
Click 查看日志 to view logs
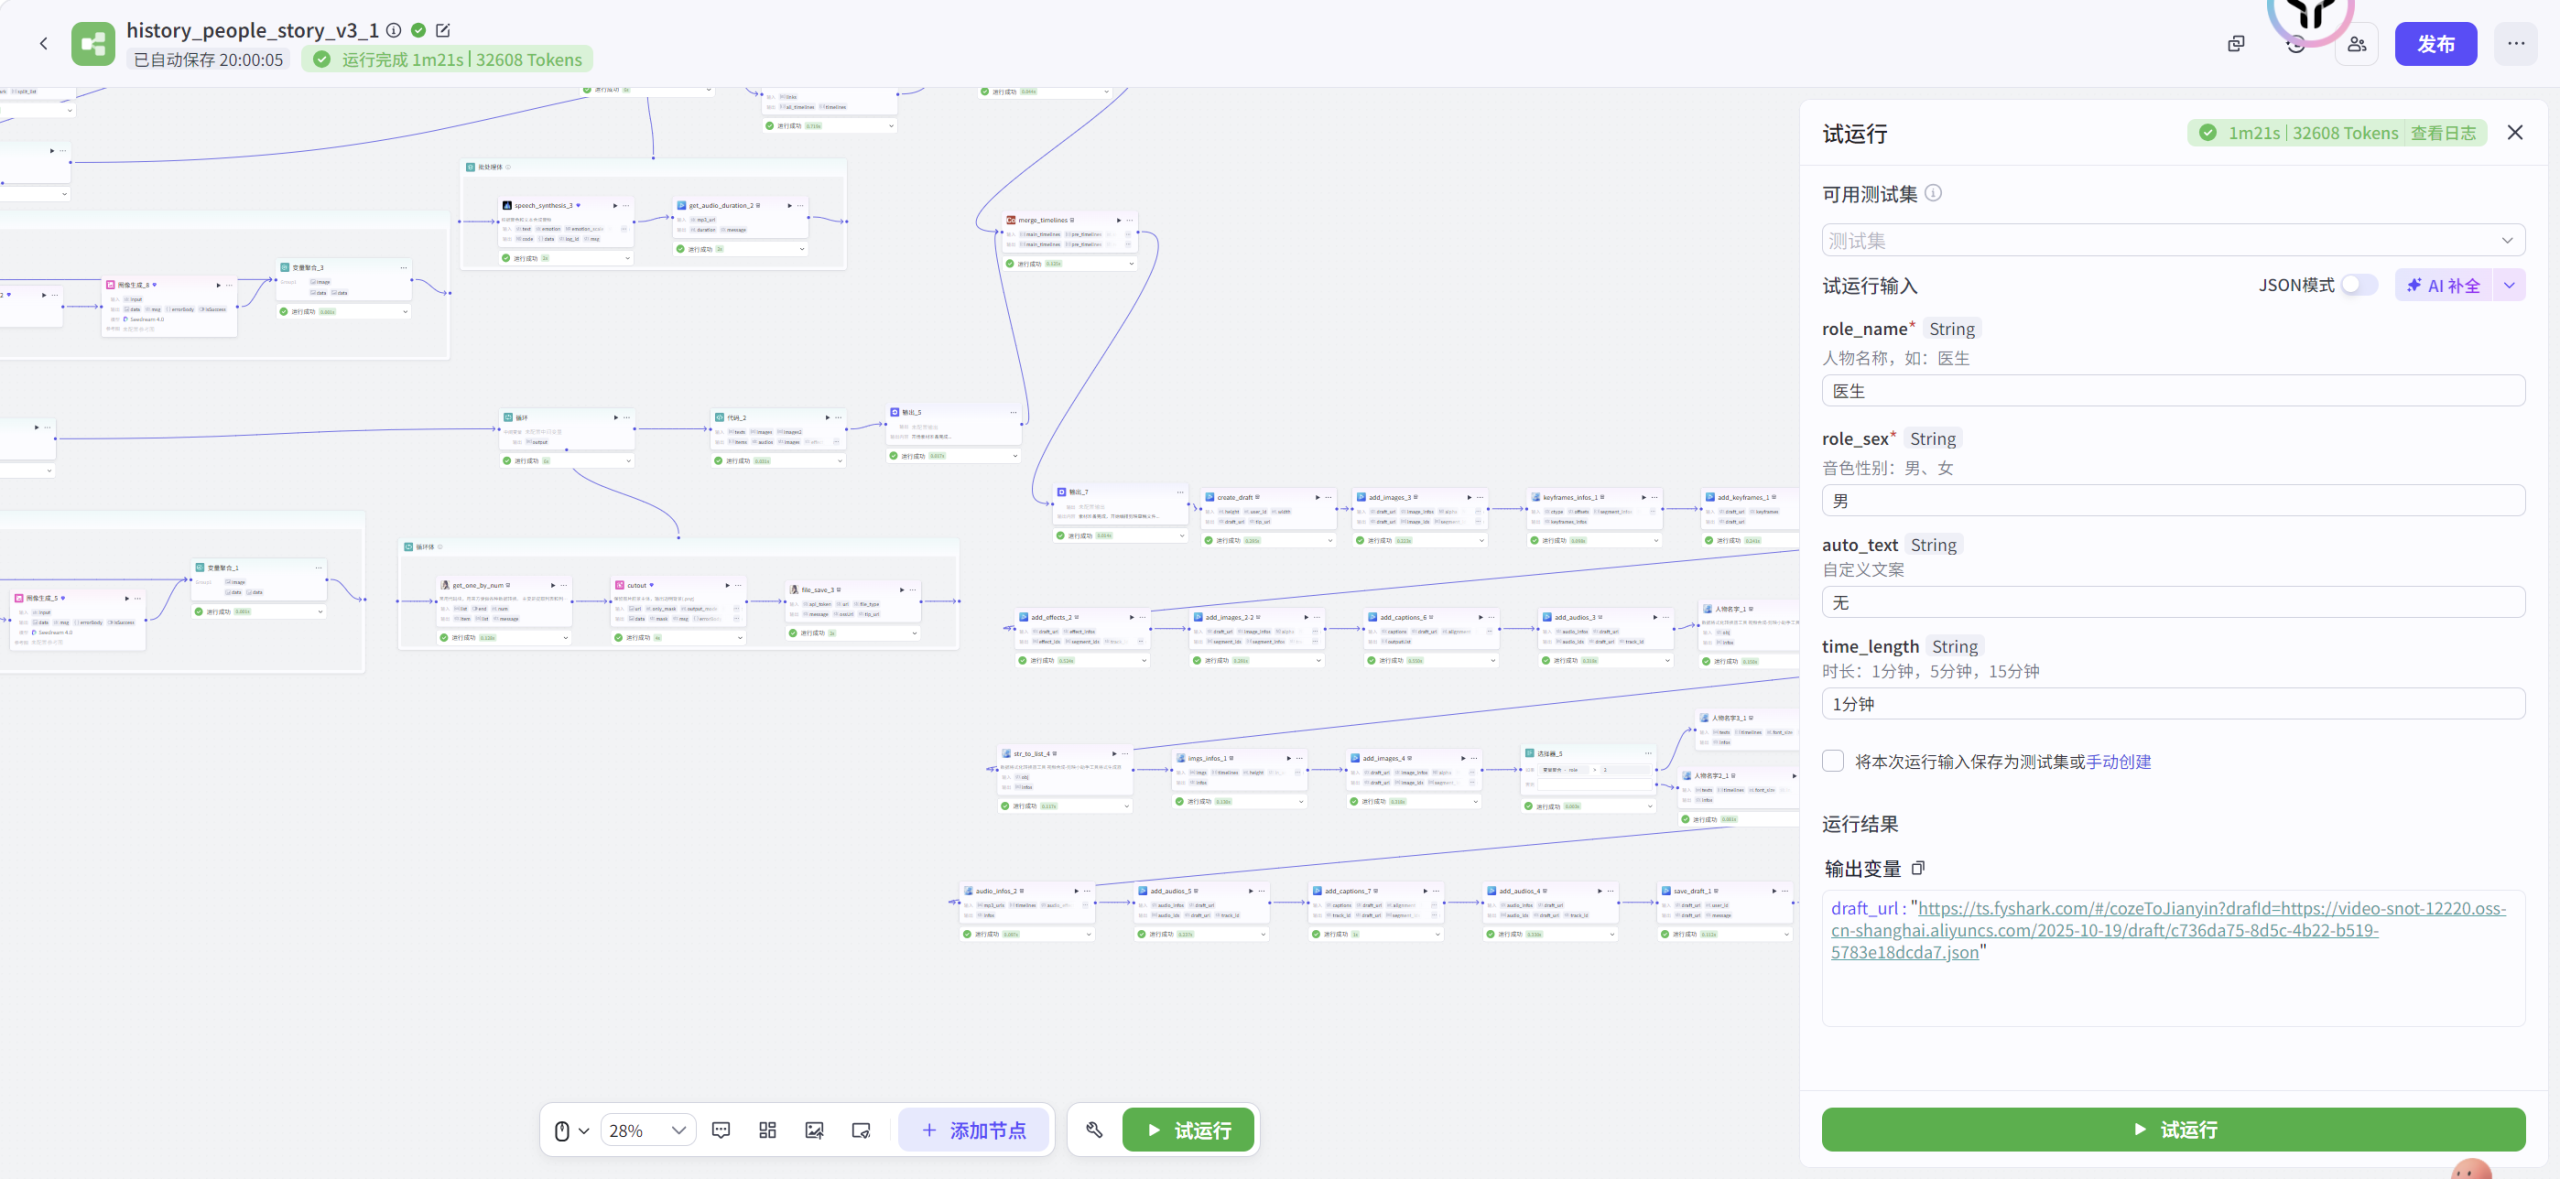(2443, 133)
